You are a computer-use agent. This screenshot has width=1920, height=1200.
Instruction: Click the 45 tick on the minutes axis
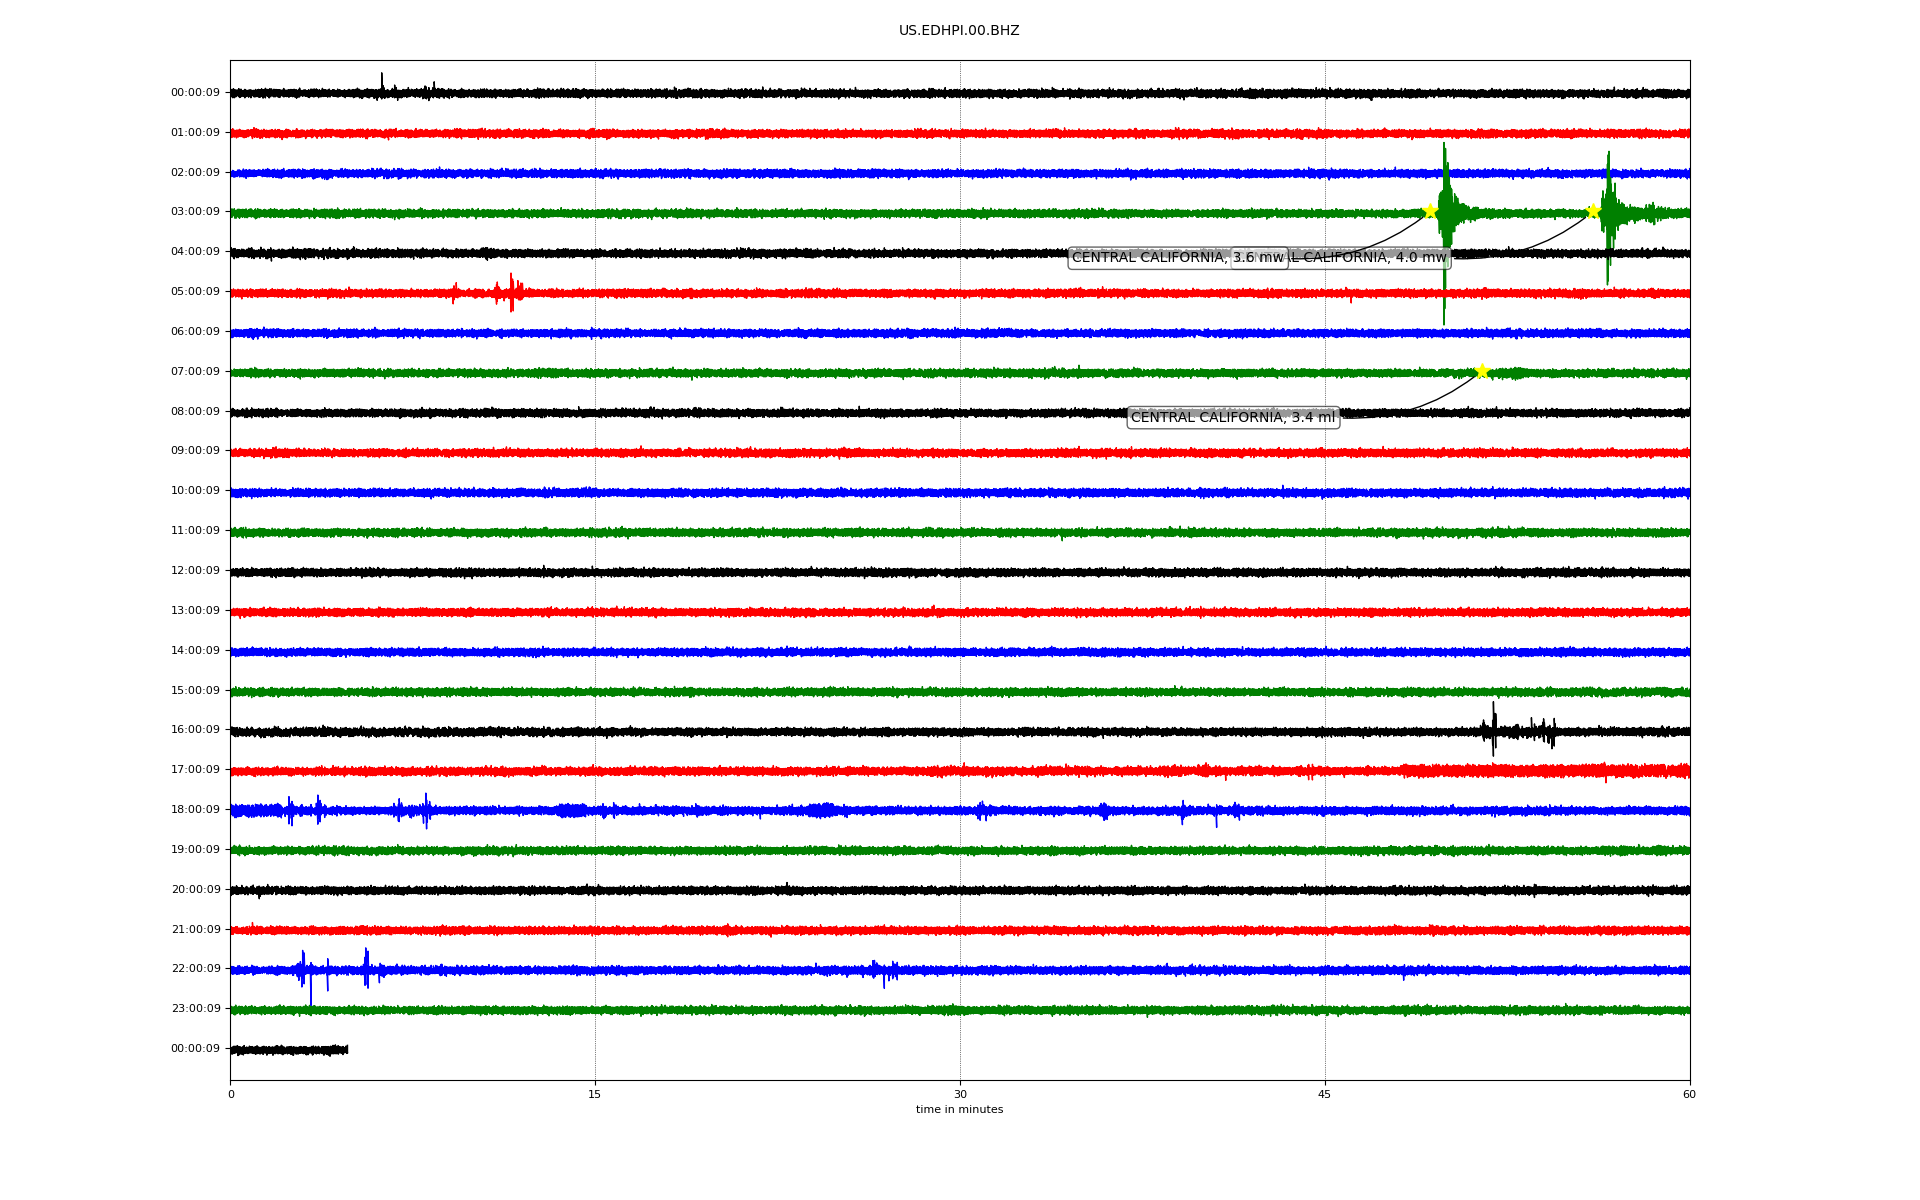tap(1324, 1094)
